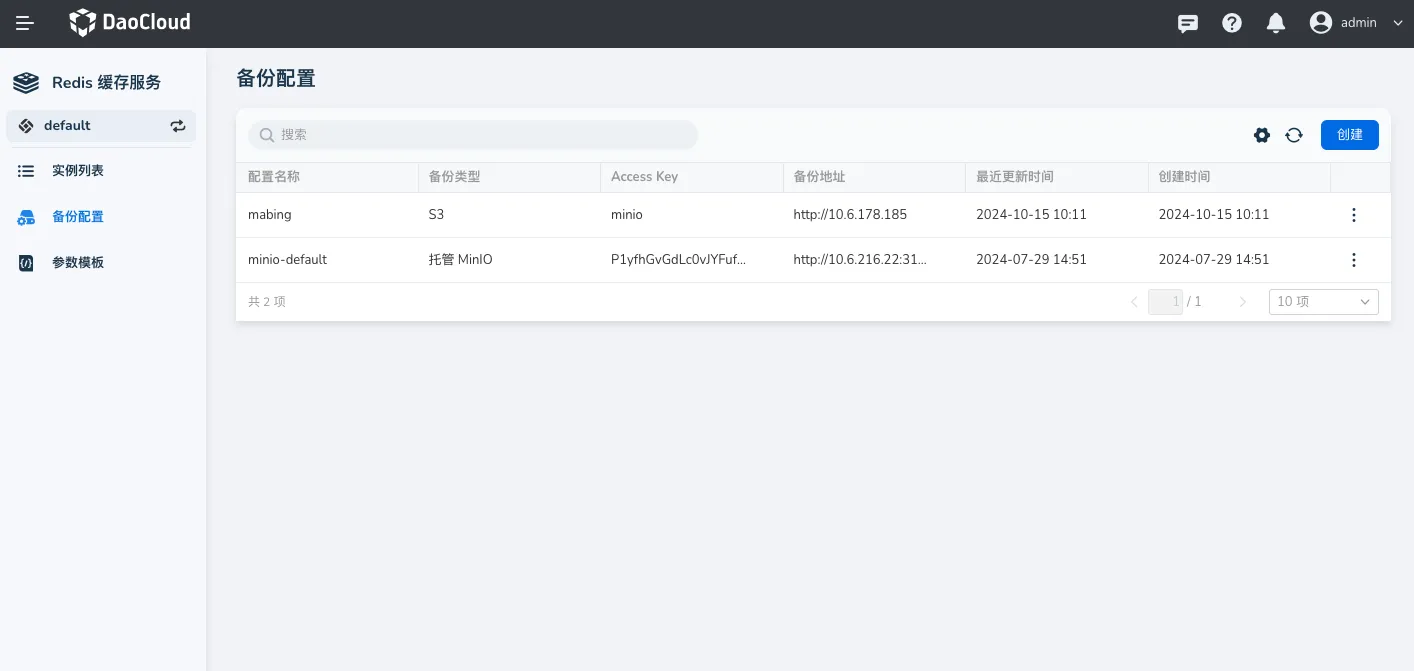Open the default workspace selector
The height and width of the screenshot is (671, 1414).
[x=90, y=126]
